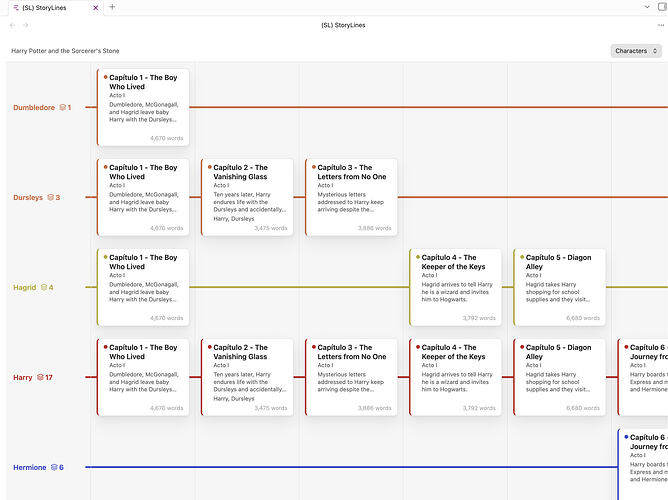Click the 3,792 words count in Hagrid row
668x500 pixels.
tap(479, 318)
